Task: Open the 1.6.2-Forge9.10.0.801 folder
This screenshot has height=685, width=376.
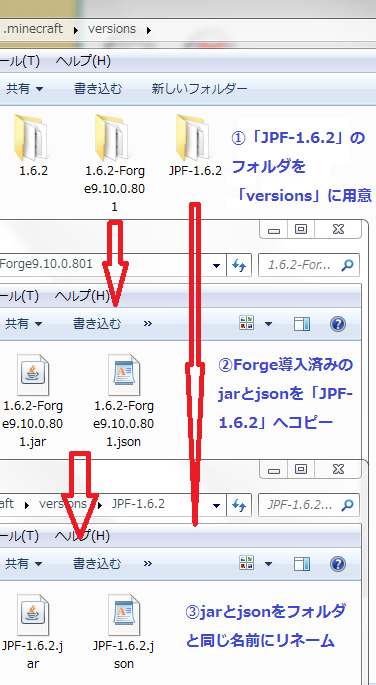Action: (x=114, y=162)
